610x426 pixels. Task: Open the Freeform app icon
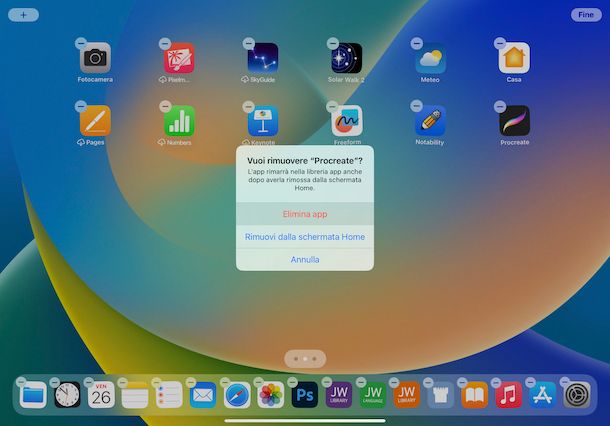tap(347, 121)
